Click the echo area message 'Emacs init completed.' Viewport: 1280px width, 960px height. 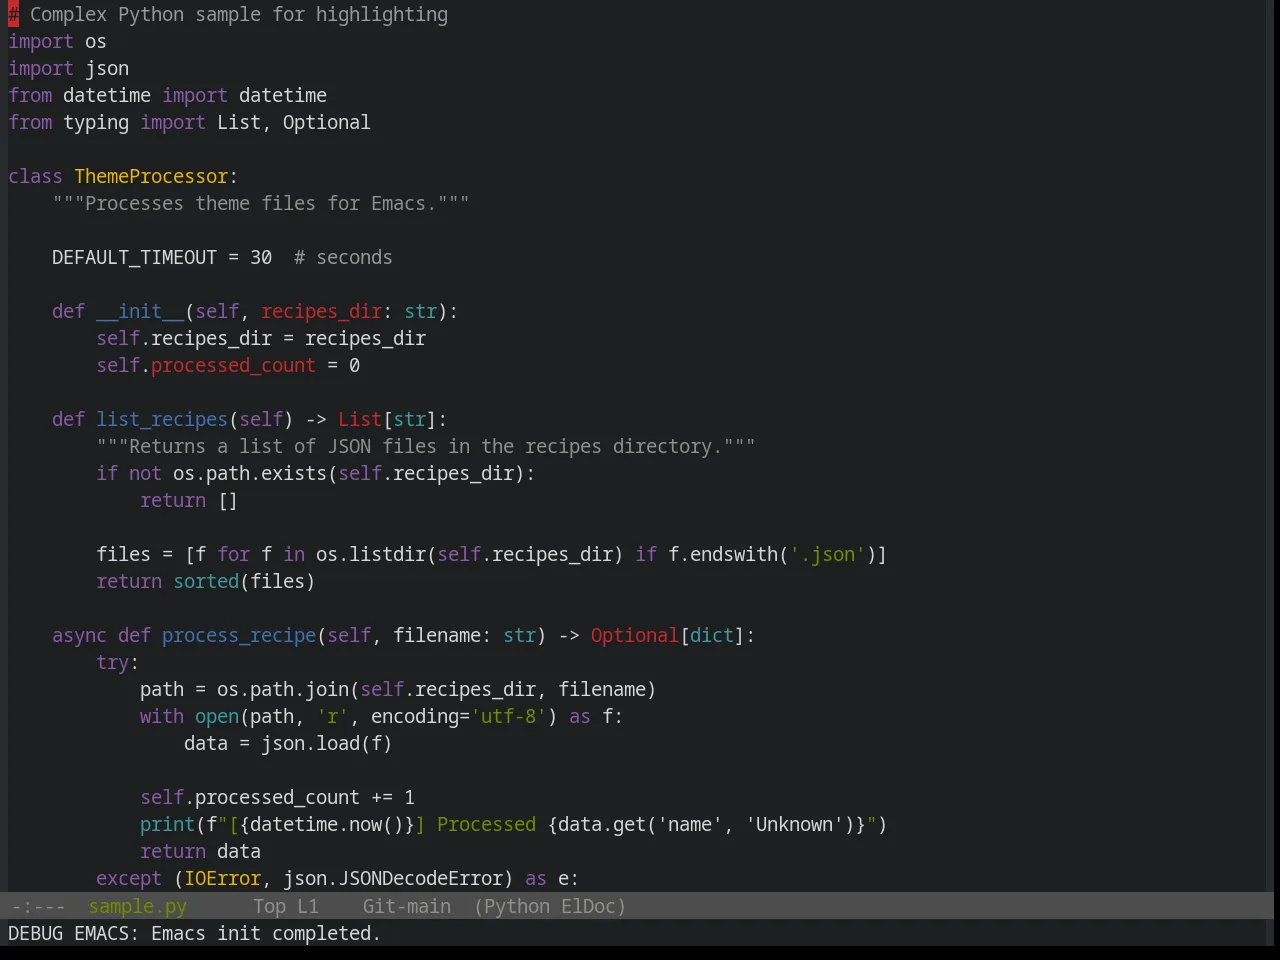pyautogui.click(x=265, y=933)
